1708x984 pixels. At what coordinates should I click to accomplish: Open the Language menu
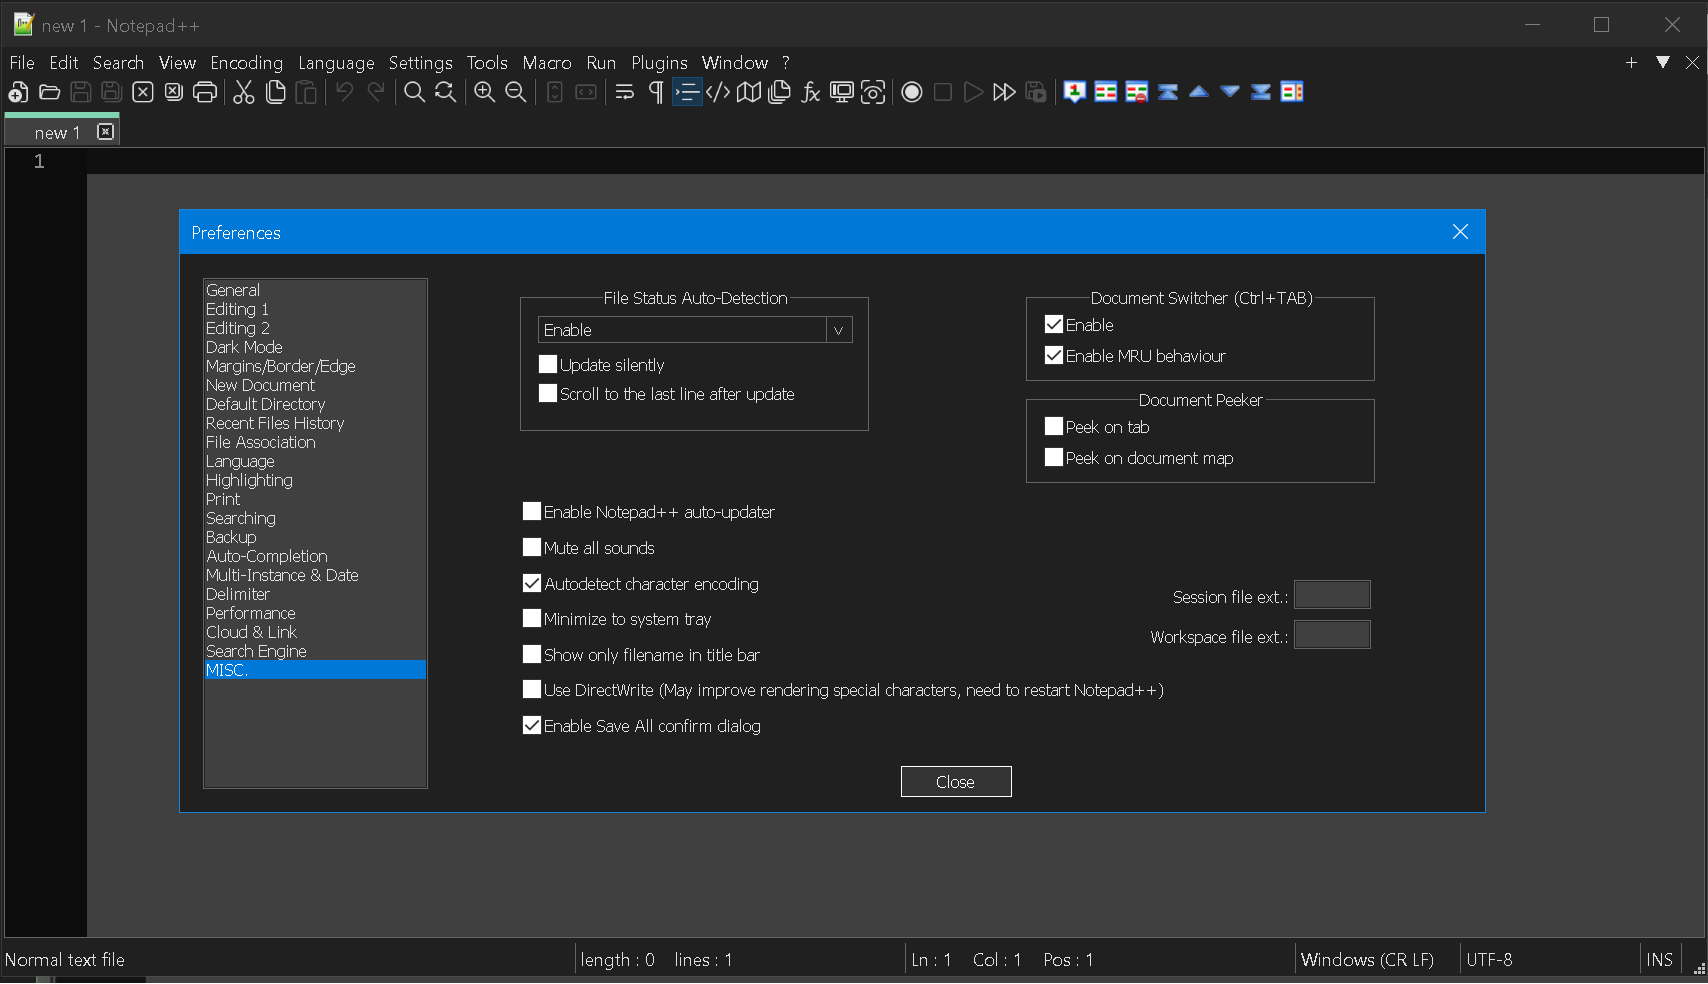336,62
